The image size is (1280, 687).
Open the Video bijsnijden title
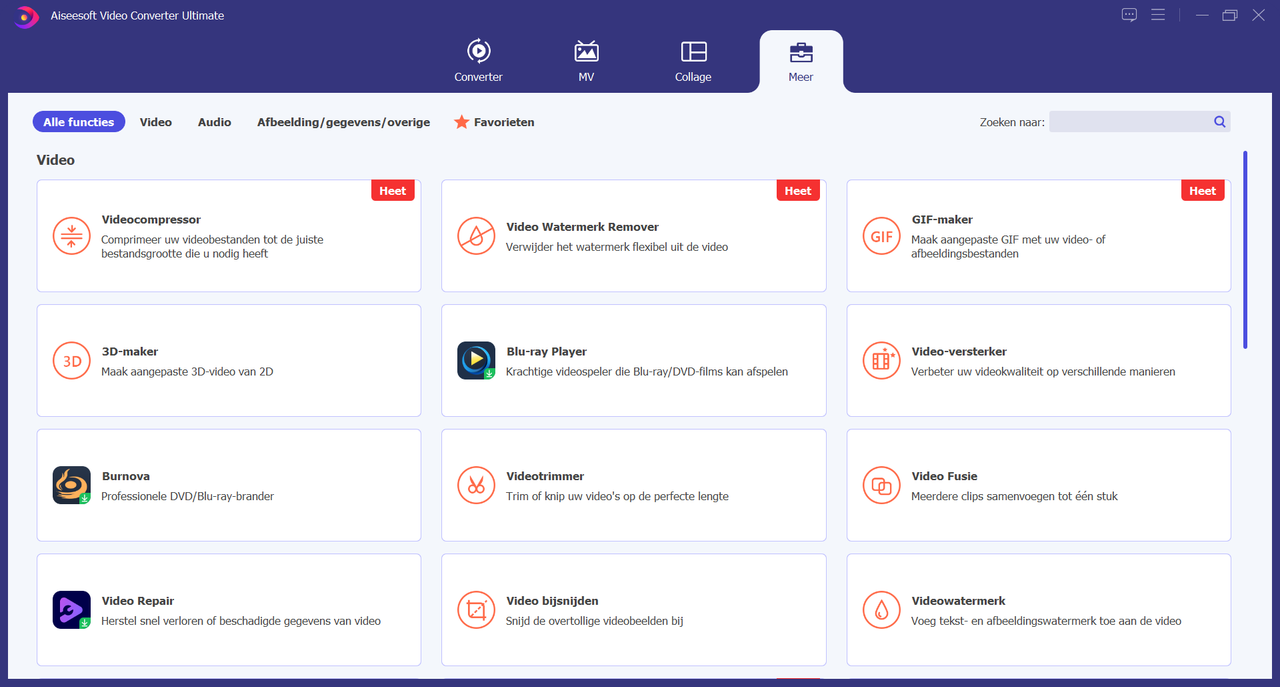[553, 601]
